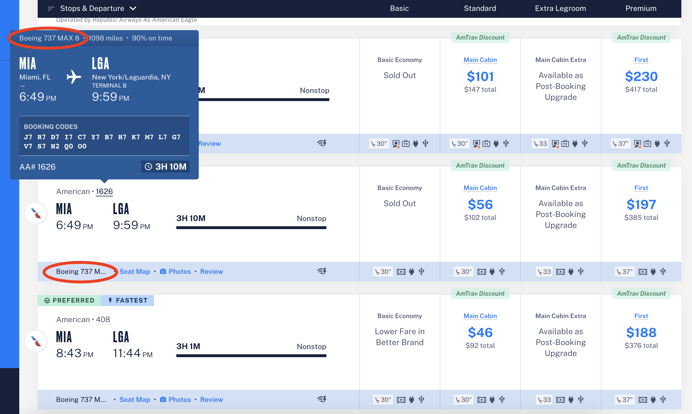Image resolution: width=692 pixels, height=414 pixels.
Task: Select the $46 Main Cabin fare for flight 408
Action: tap(480, 332)
